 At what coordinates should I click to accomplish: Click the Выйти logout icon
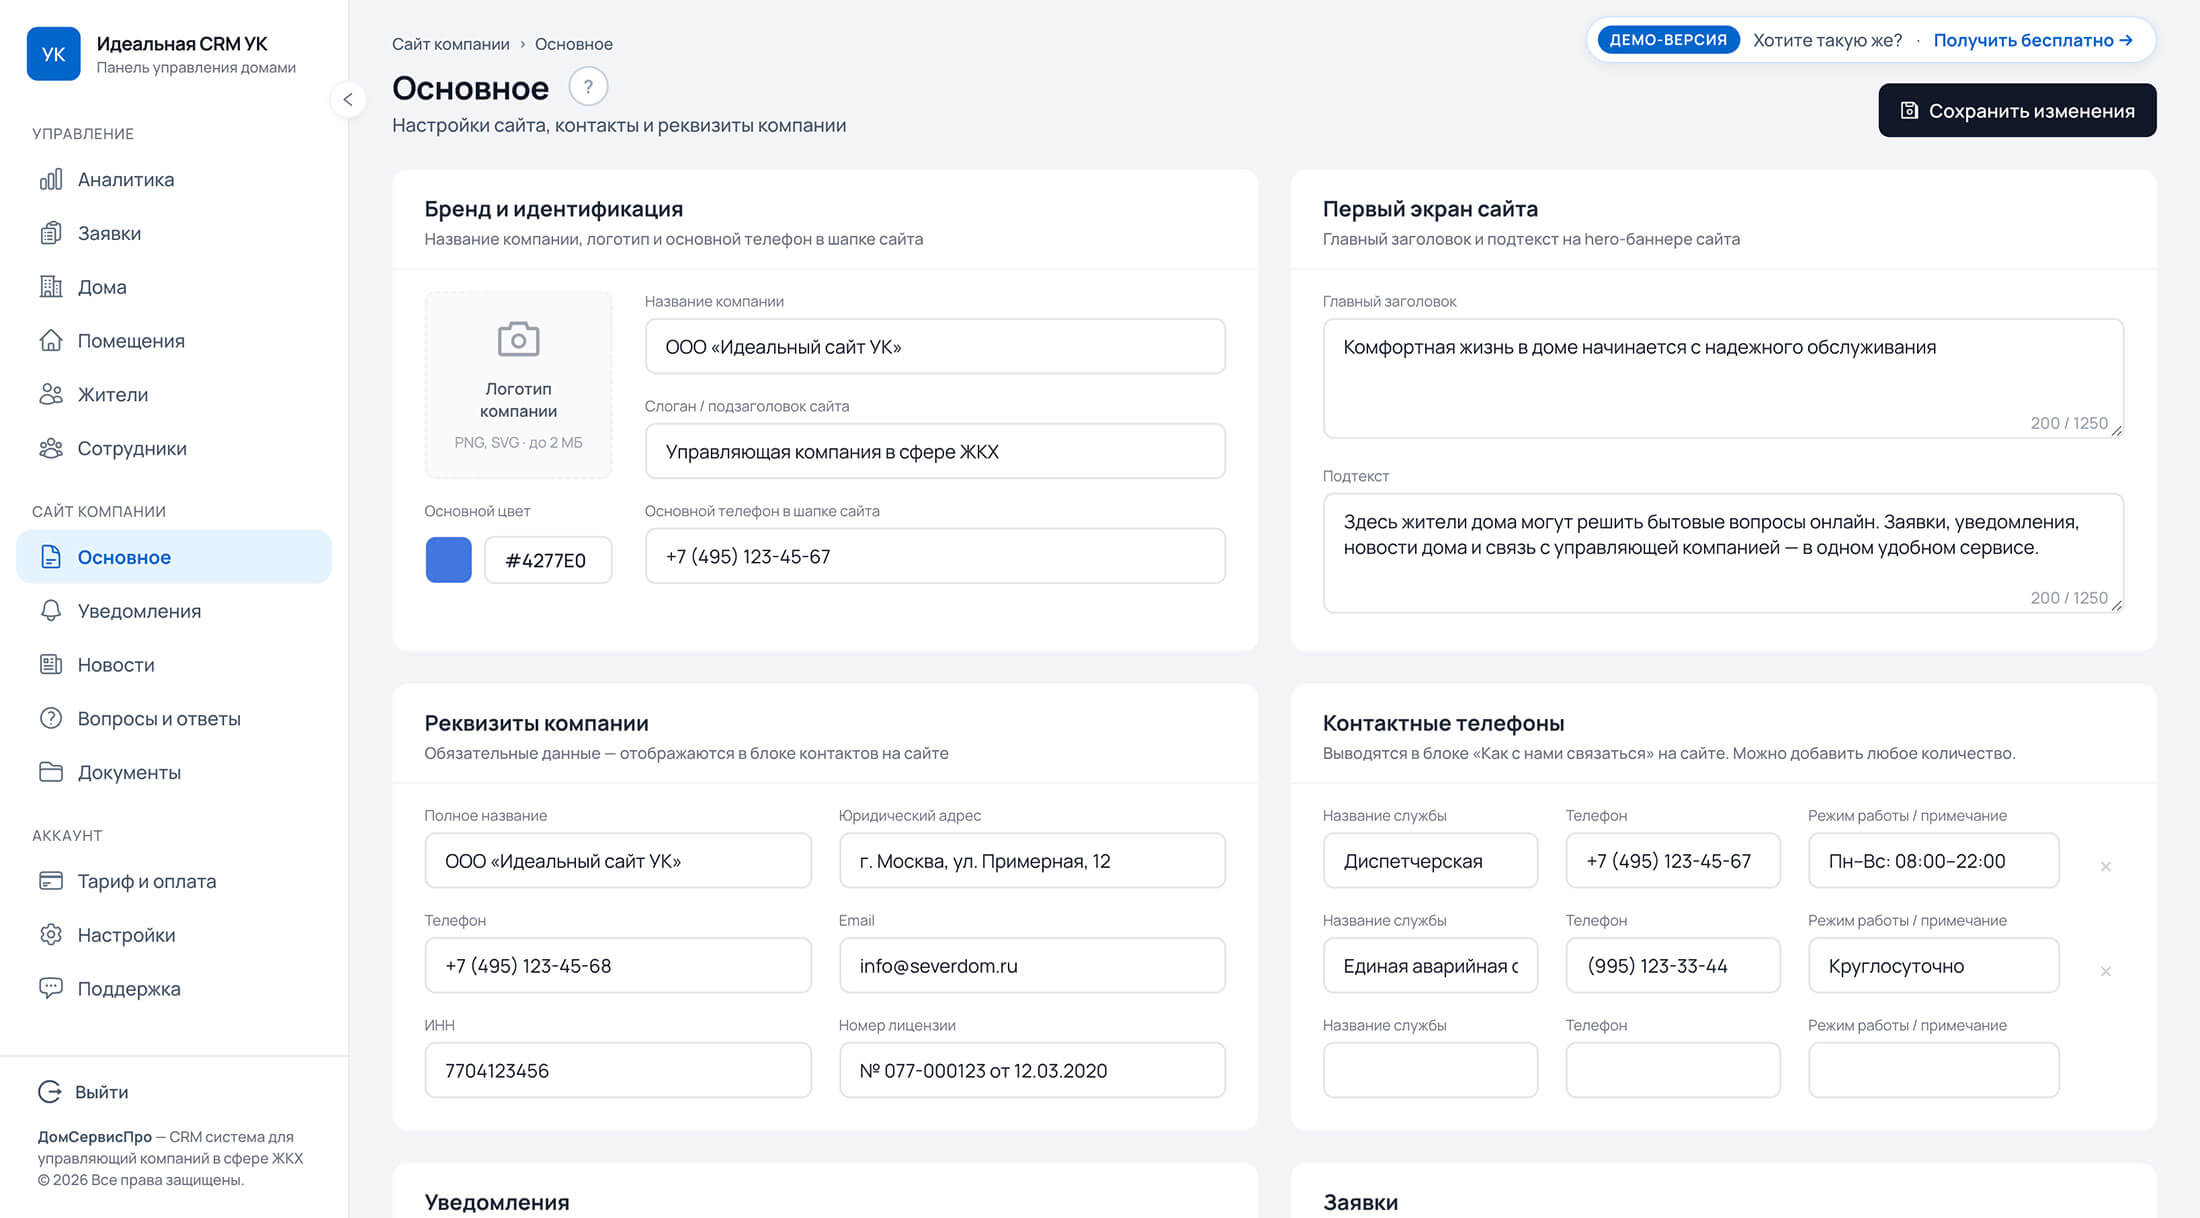click(x=49, y=1092)
